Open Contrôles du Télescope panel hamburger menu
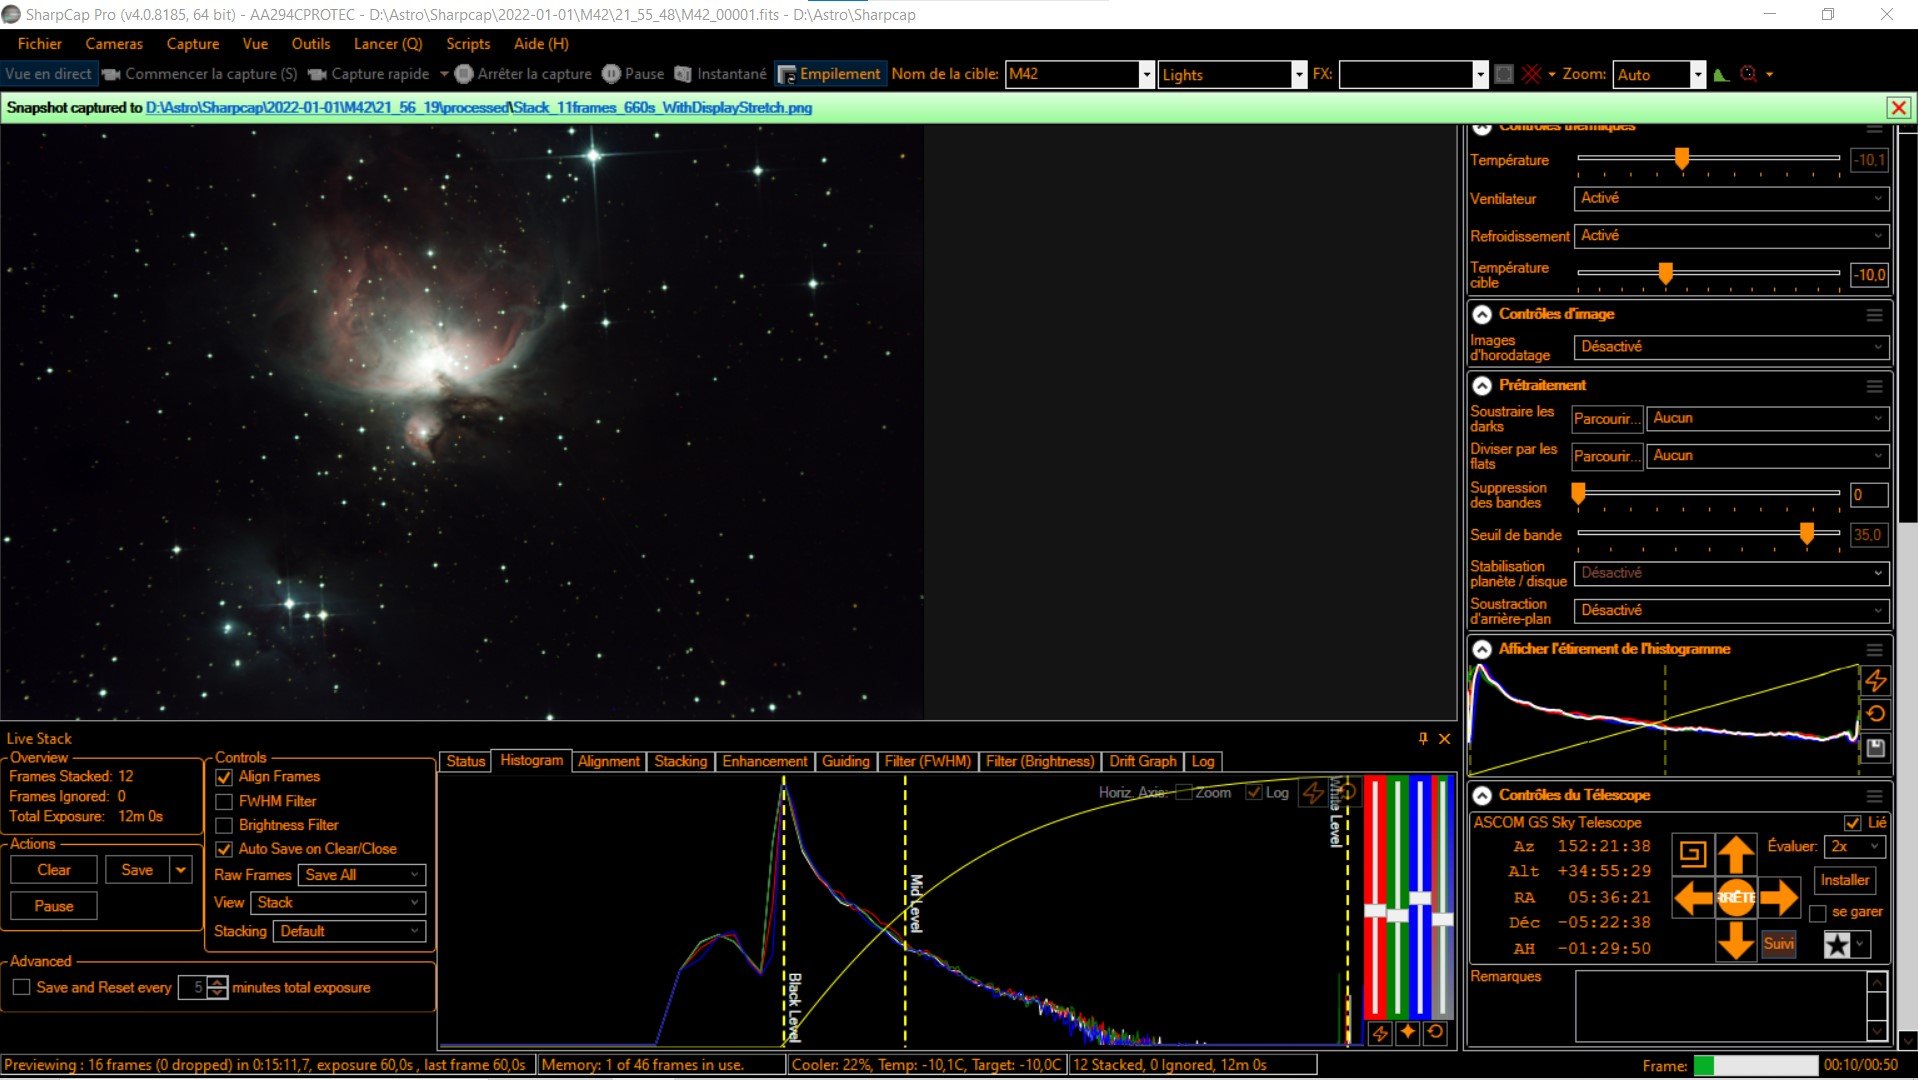Viewport: 1918px width, 1080px height. 1874,796
